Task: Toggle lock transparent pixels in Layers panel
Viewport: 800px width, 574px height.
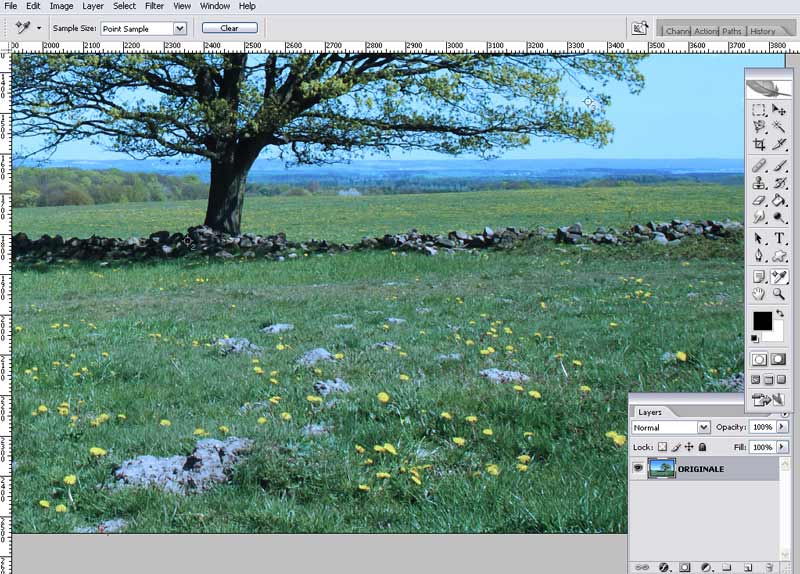Action: click(662, 447)
